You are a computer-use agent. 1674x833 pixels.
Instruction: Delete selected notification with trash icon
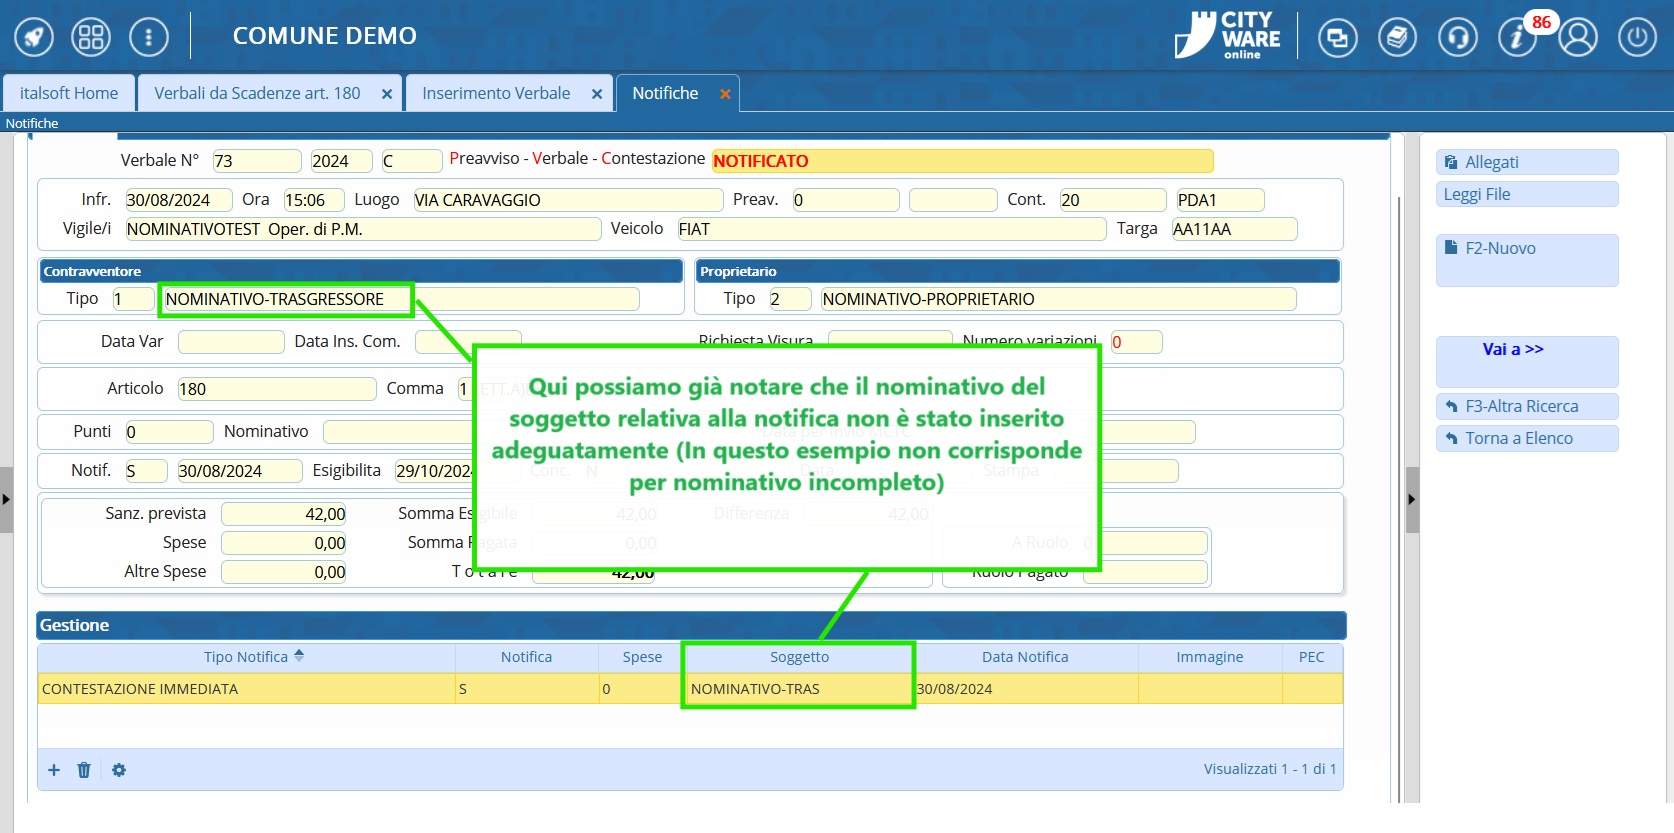click(84, 770)
